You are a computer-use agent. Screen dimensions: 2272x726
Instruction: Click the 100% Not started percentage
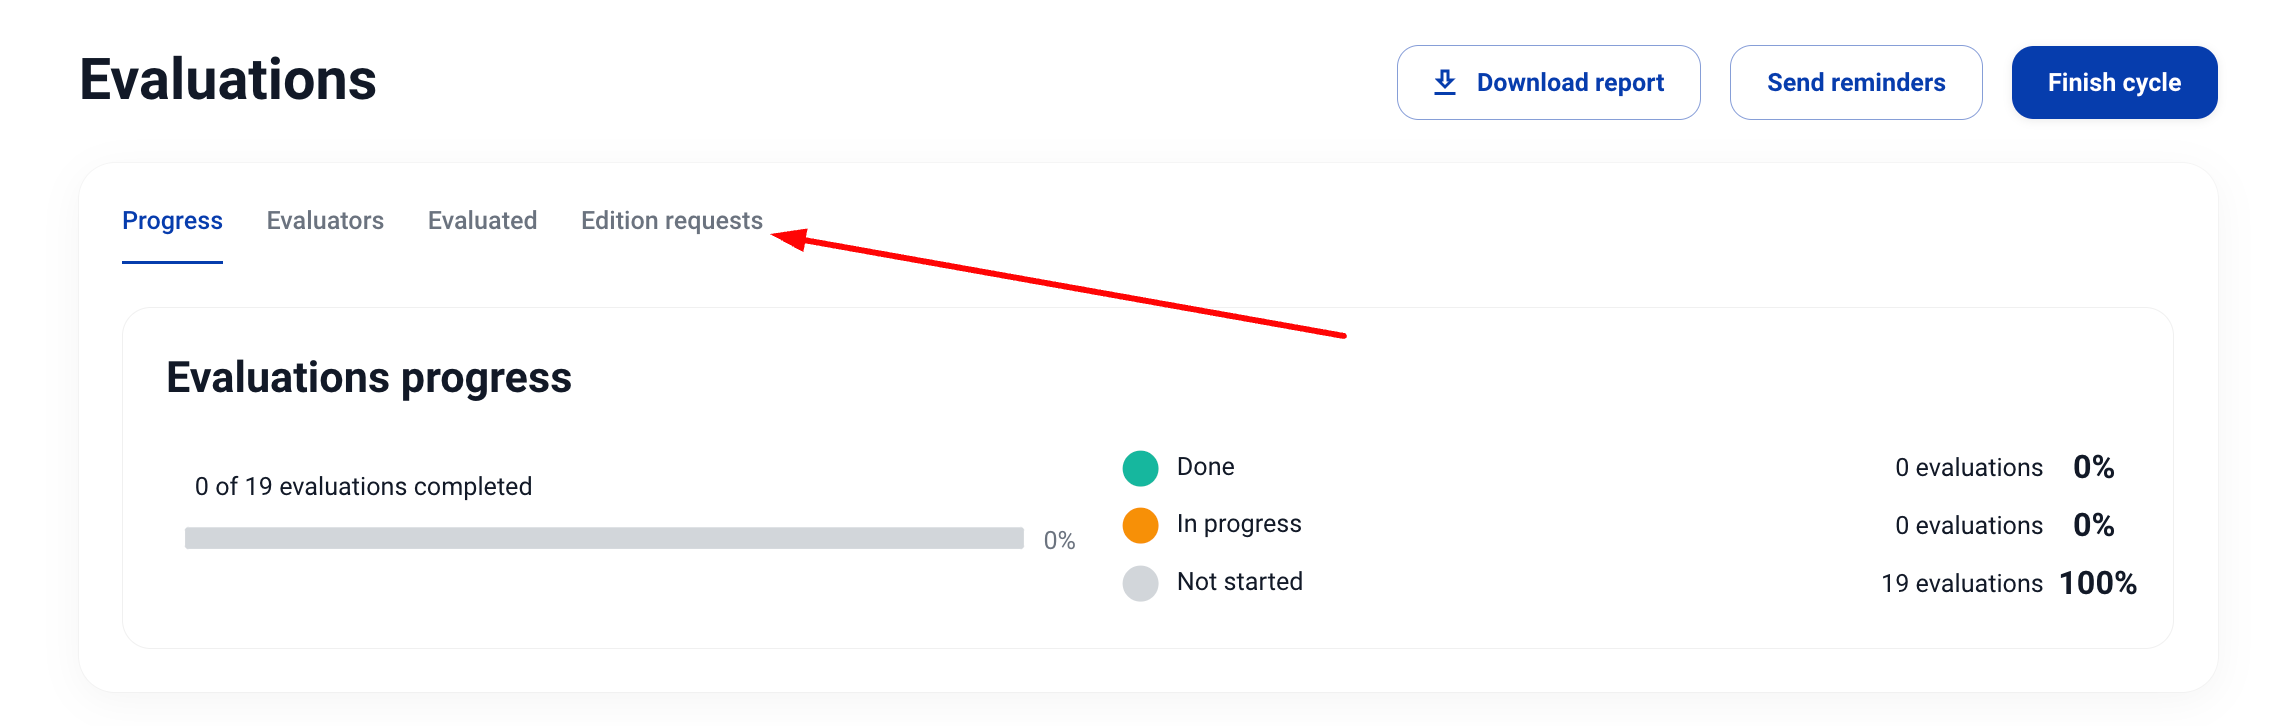(x=2097, y=583)
